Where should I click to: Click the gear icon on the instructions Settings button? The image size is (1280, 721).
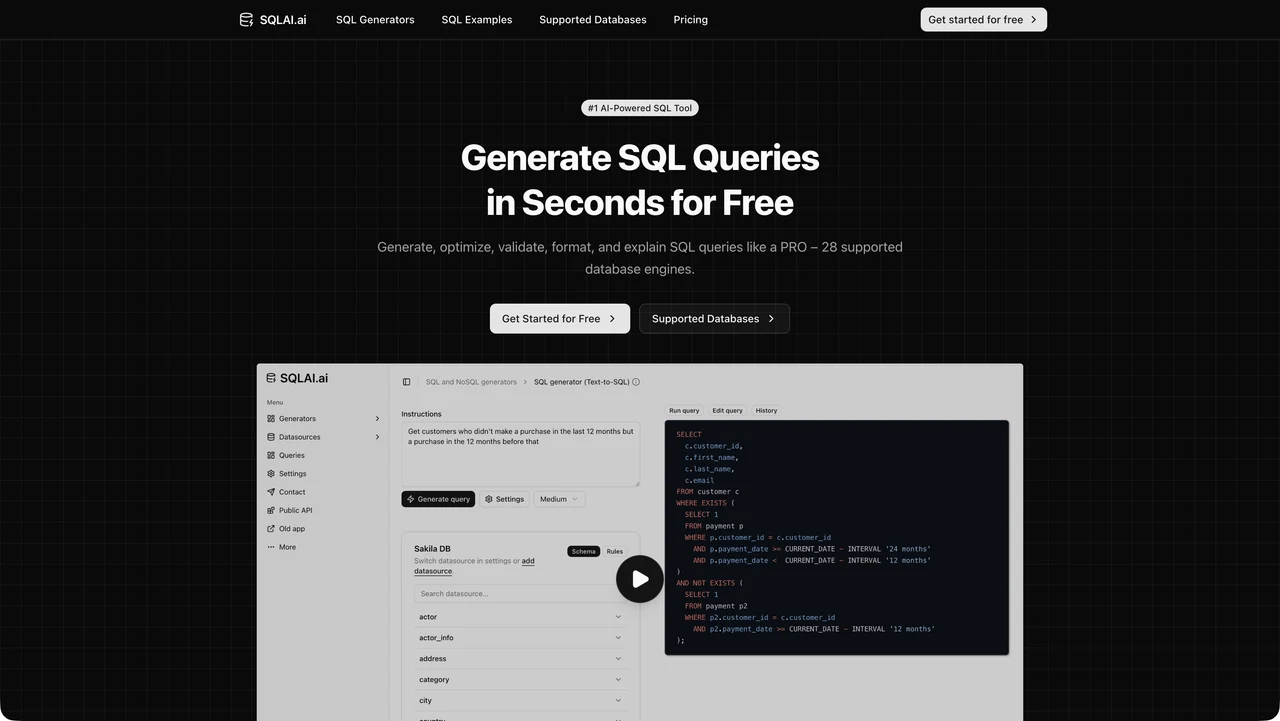click(489, 499)
